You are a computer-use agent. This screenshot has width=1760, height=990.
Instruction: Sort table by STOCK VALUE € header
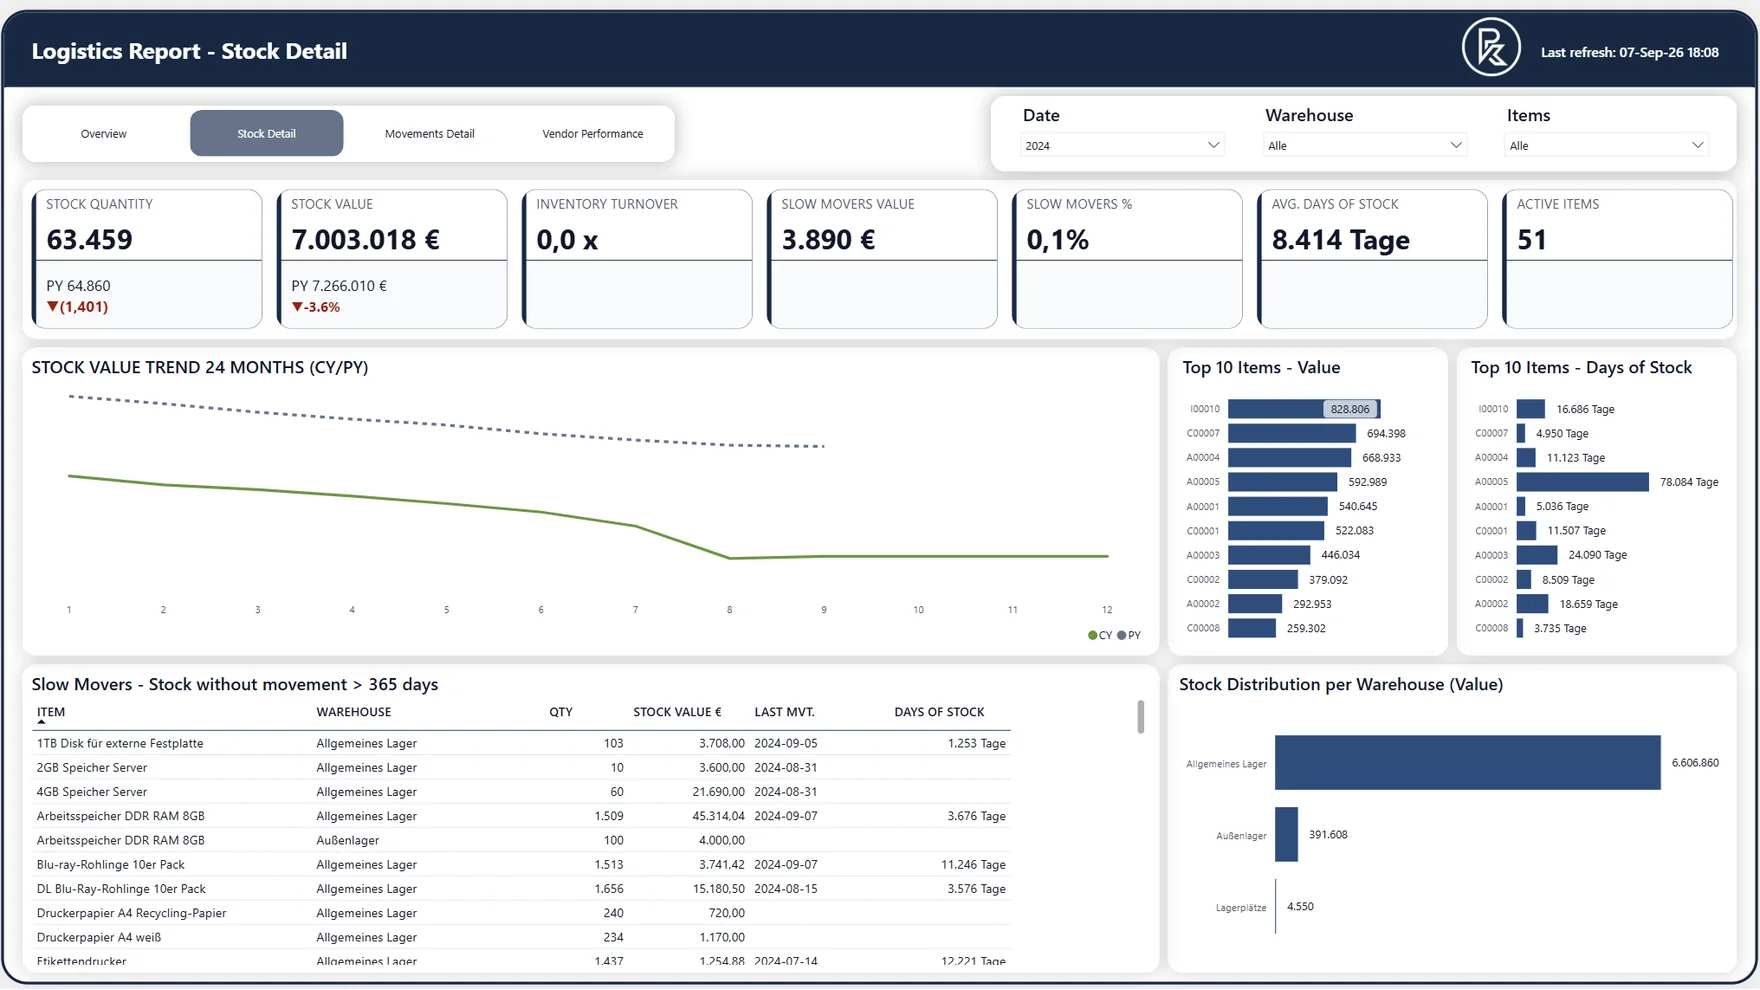[x=677, y=712]
